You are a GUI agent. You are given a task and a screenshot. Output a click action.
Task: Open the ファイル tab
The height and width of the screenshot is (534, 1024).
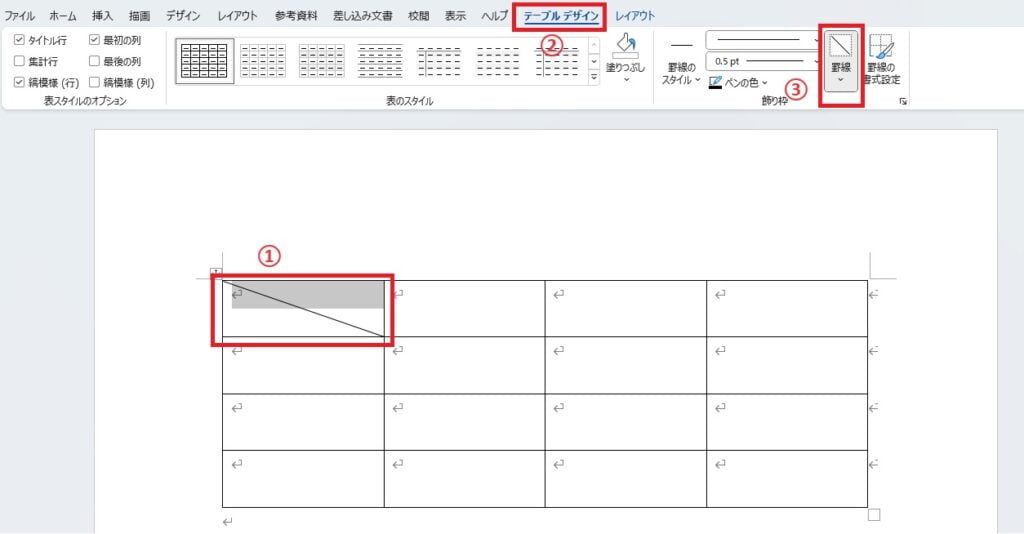click(x=20, y=16)
